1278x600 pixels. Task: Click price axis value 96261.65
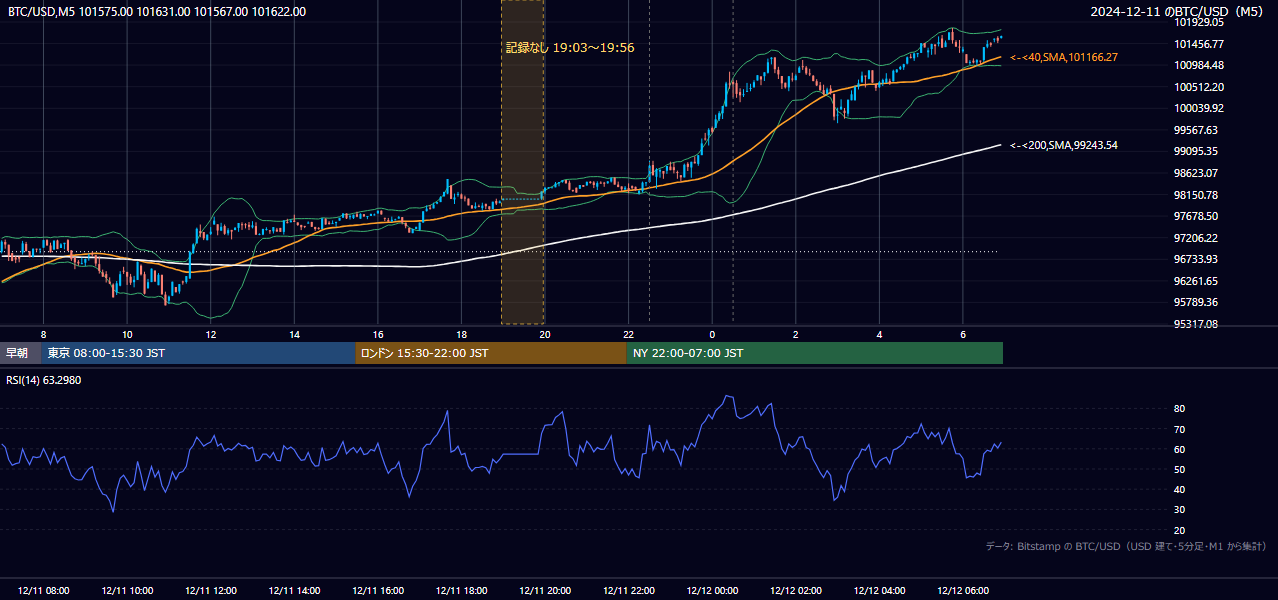coord(1195,281)
